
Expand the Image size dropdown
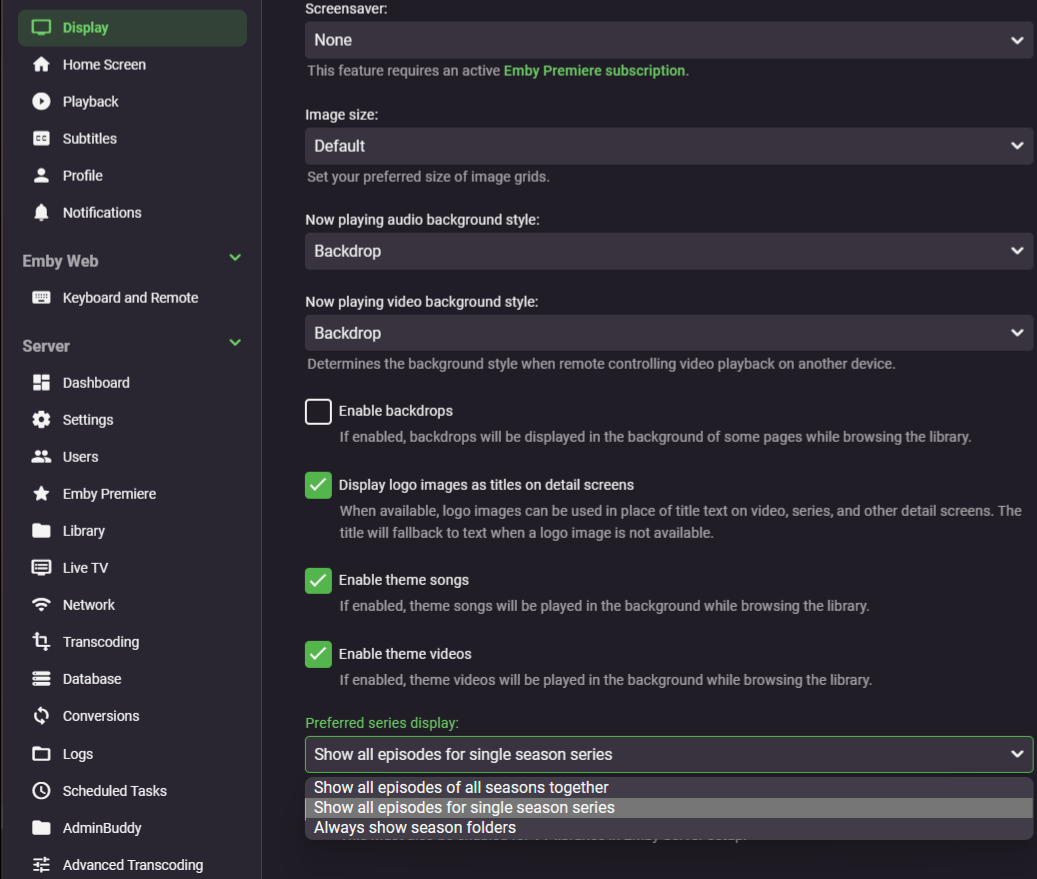[668, 146]
